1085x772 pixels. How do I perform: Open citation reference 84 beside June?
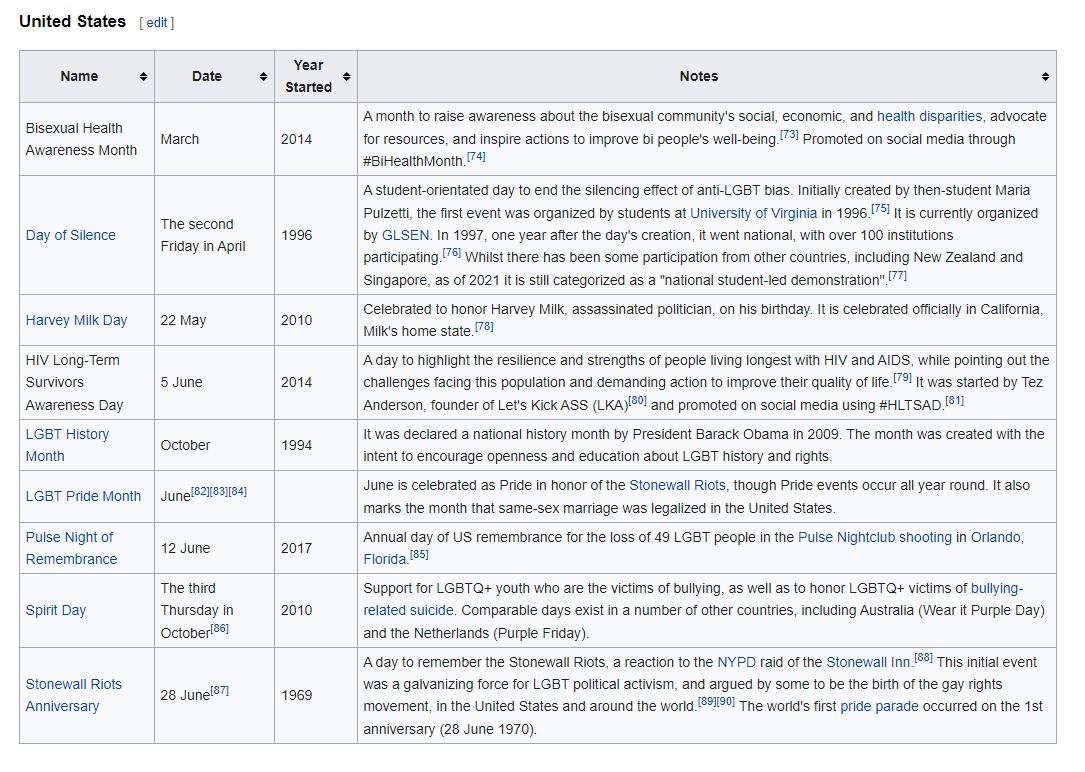point(237,491)
